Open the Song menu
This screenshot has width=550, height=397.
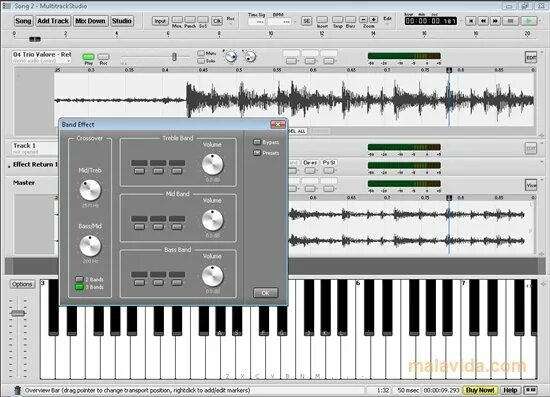(x=23, y=21)
